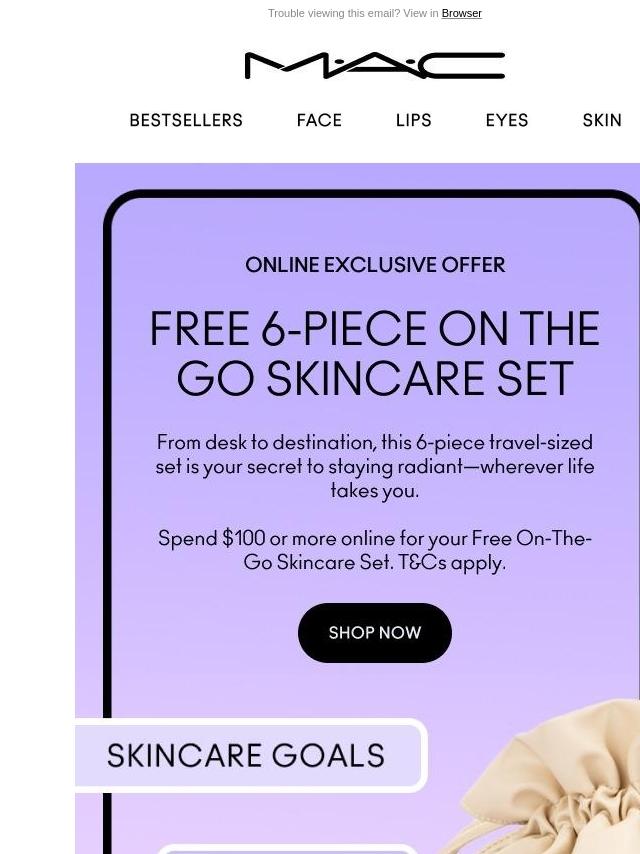Click the letter C in MAC logo
640x854 pixels.
point(463,65)
